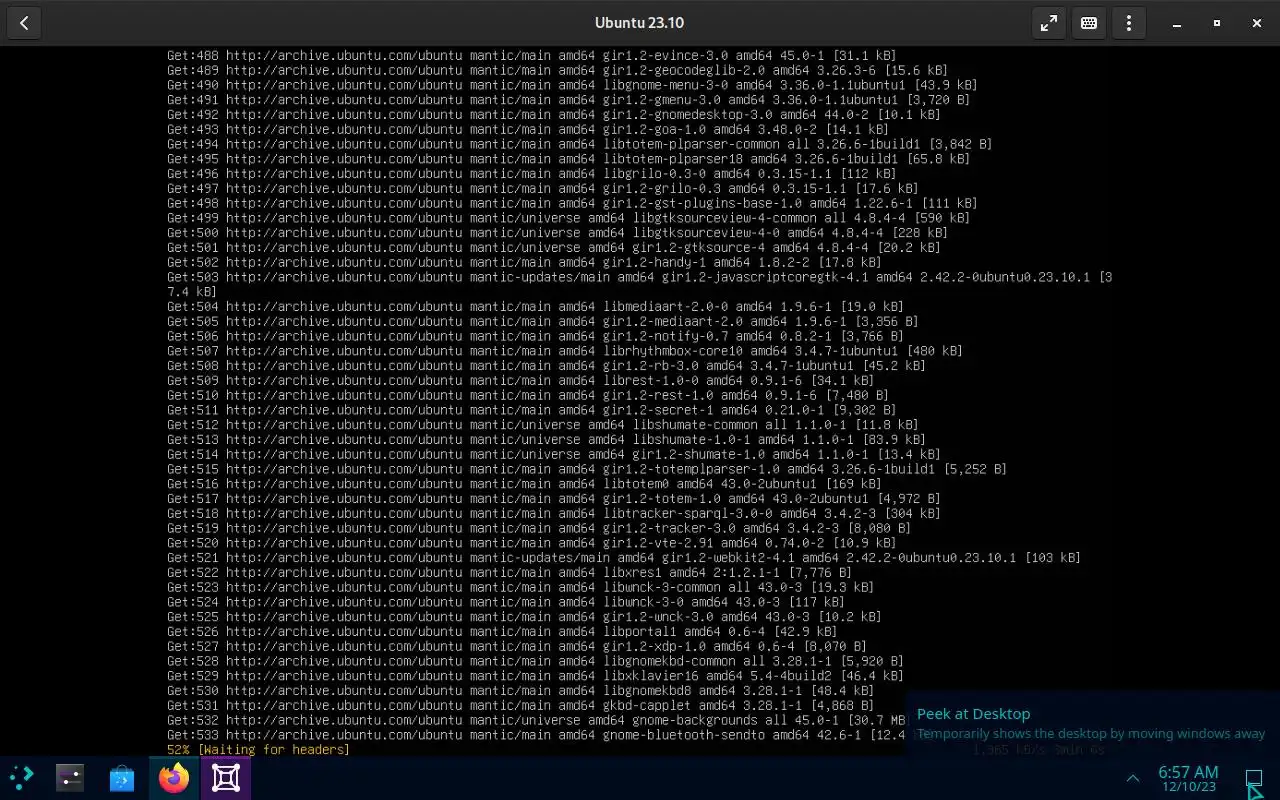The image size is (1280, 800).
Task: Expand the system tray hidden icons arrow
Action: [1133, 778]
